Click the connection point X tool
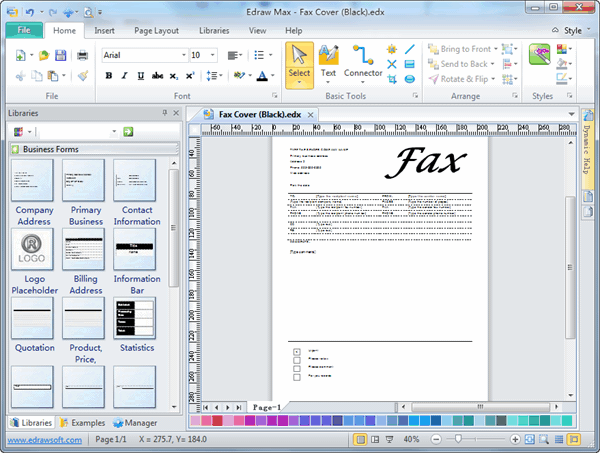This screenshot has height=453, width=600. (392, 64)
